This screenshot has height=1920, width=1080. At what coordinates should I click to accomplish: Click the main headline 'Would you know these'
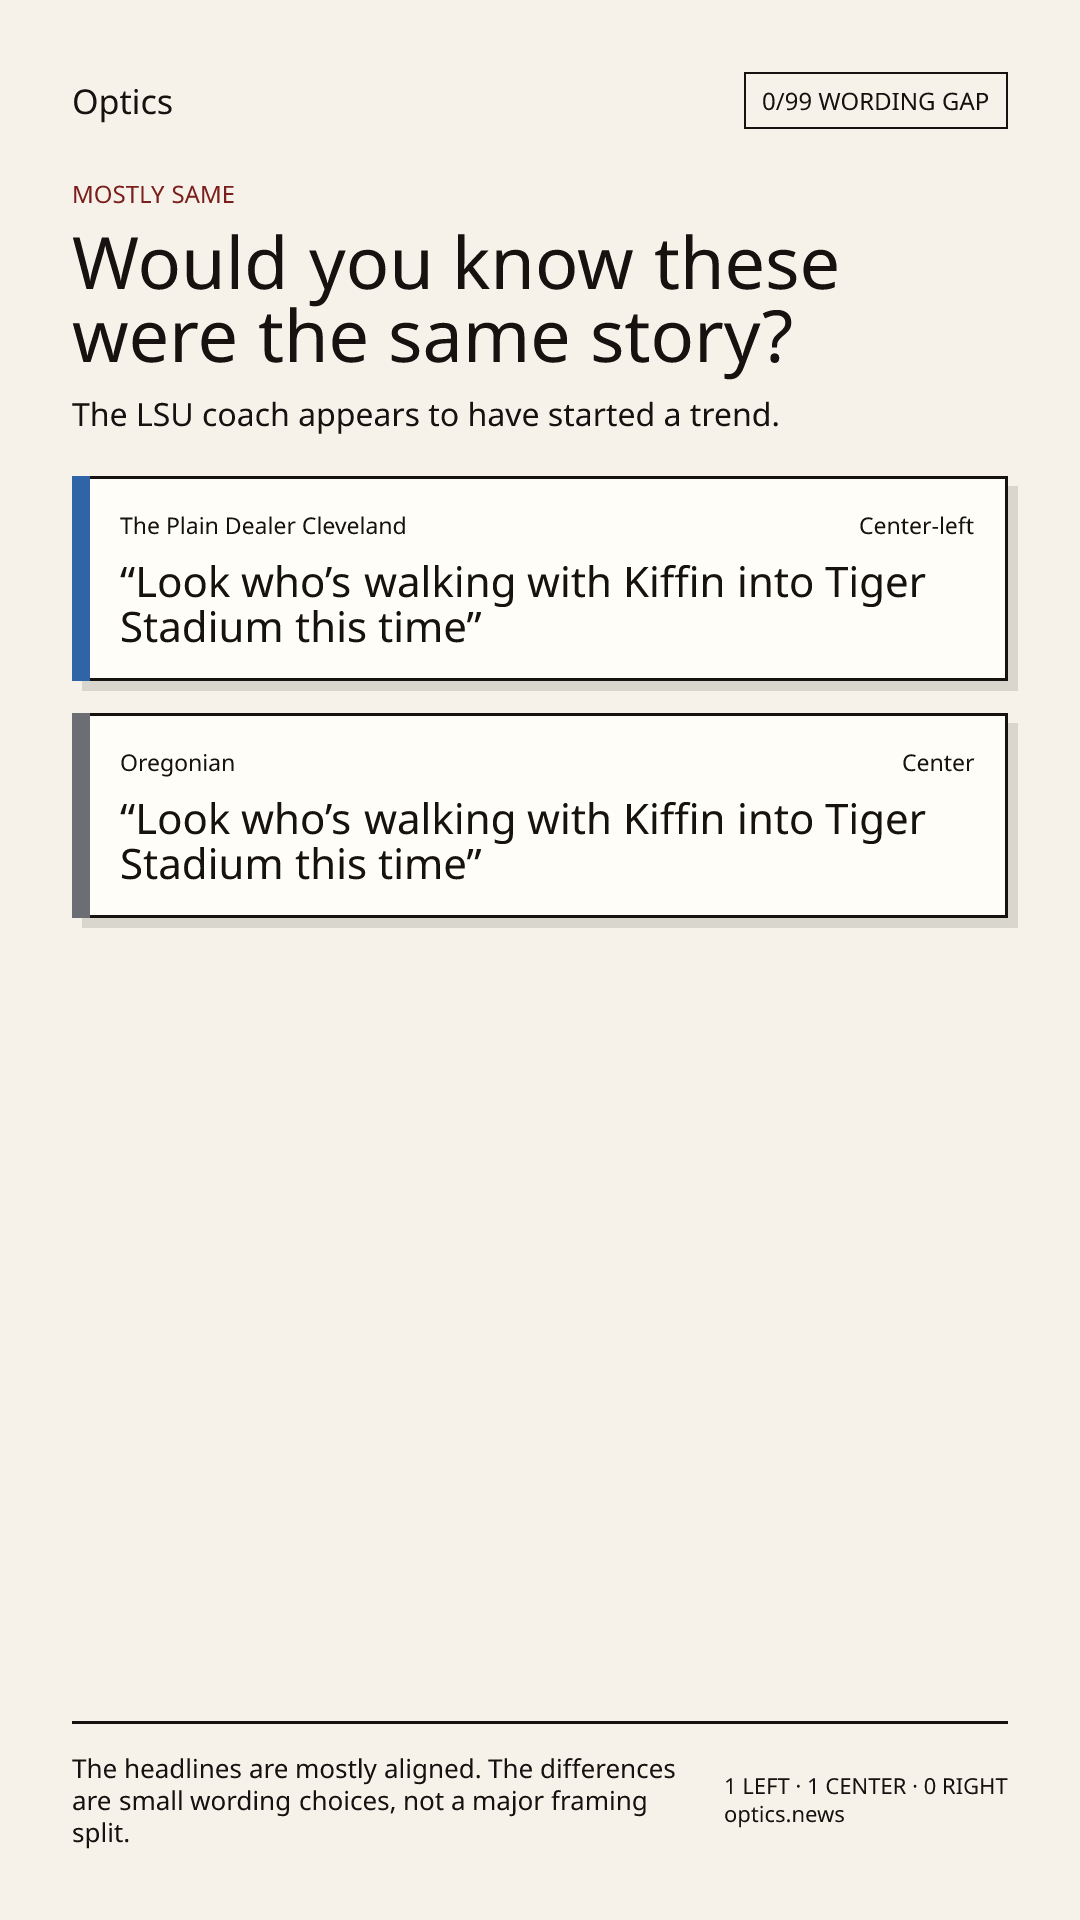click(456, 264)
